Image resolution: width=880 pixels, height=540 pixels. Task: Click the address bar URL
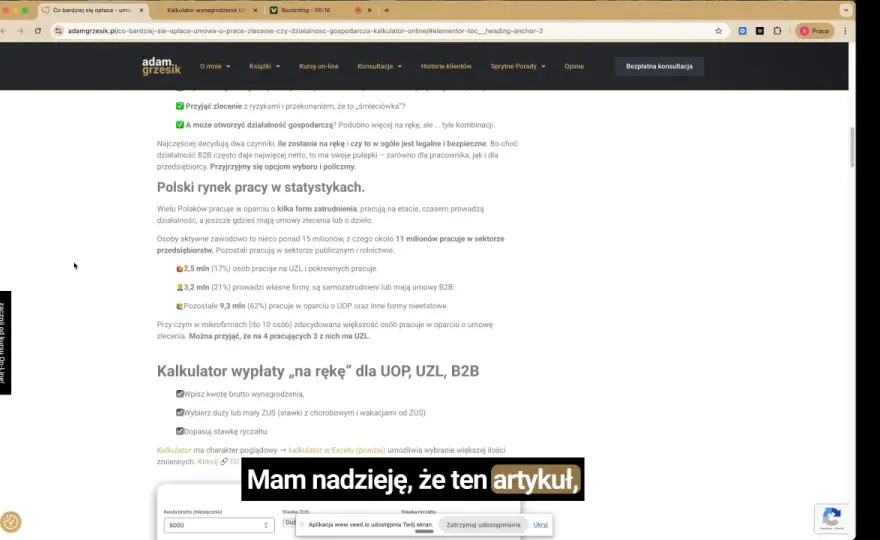tap(305, 31)
